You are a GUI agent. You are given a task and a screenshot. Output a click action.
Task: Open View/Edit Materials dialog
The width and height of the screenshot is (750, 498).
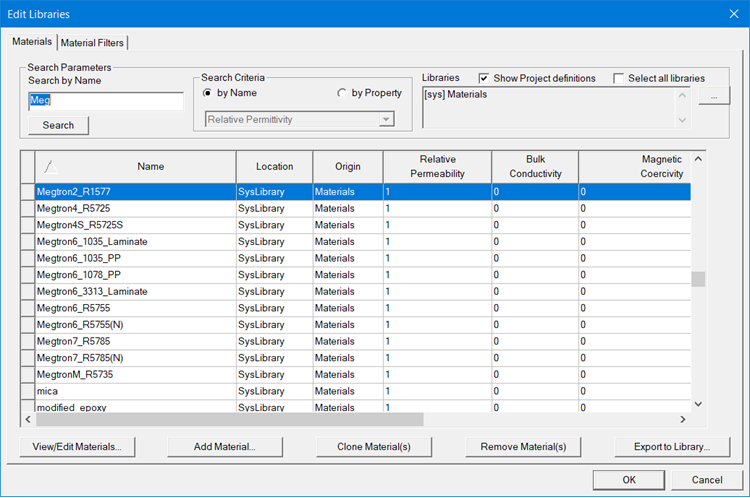(x=77, y=447)
